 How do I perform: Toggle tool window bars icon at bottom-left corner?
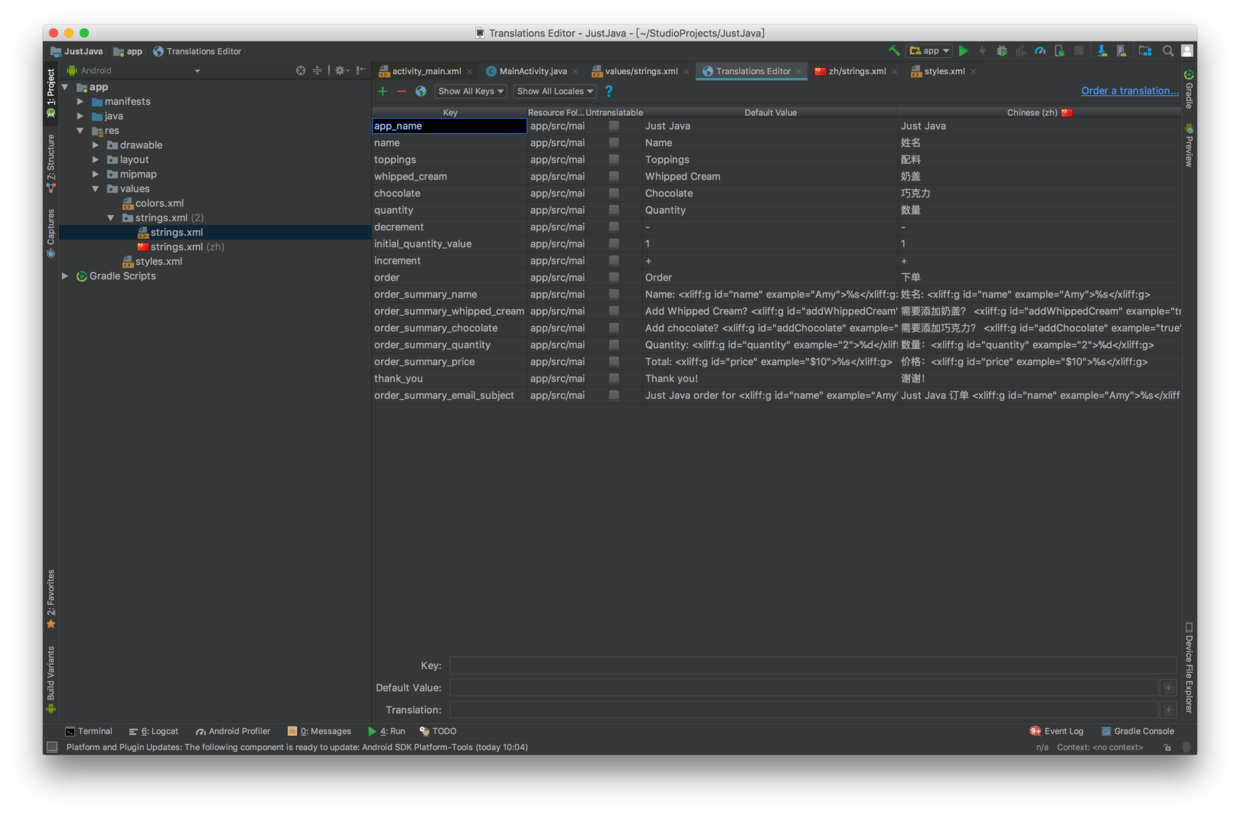pos(52,747)
